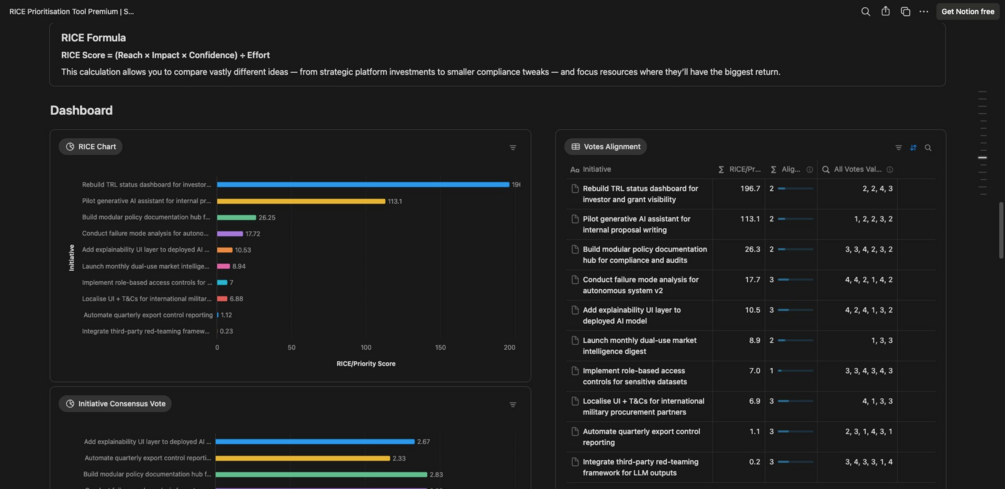
Task: Click the RICE/Pr... column header
Action: point(740,169)
